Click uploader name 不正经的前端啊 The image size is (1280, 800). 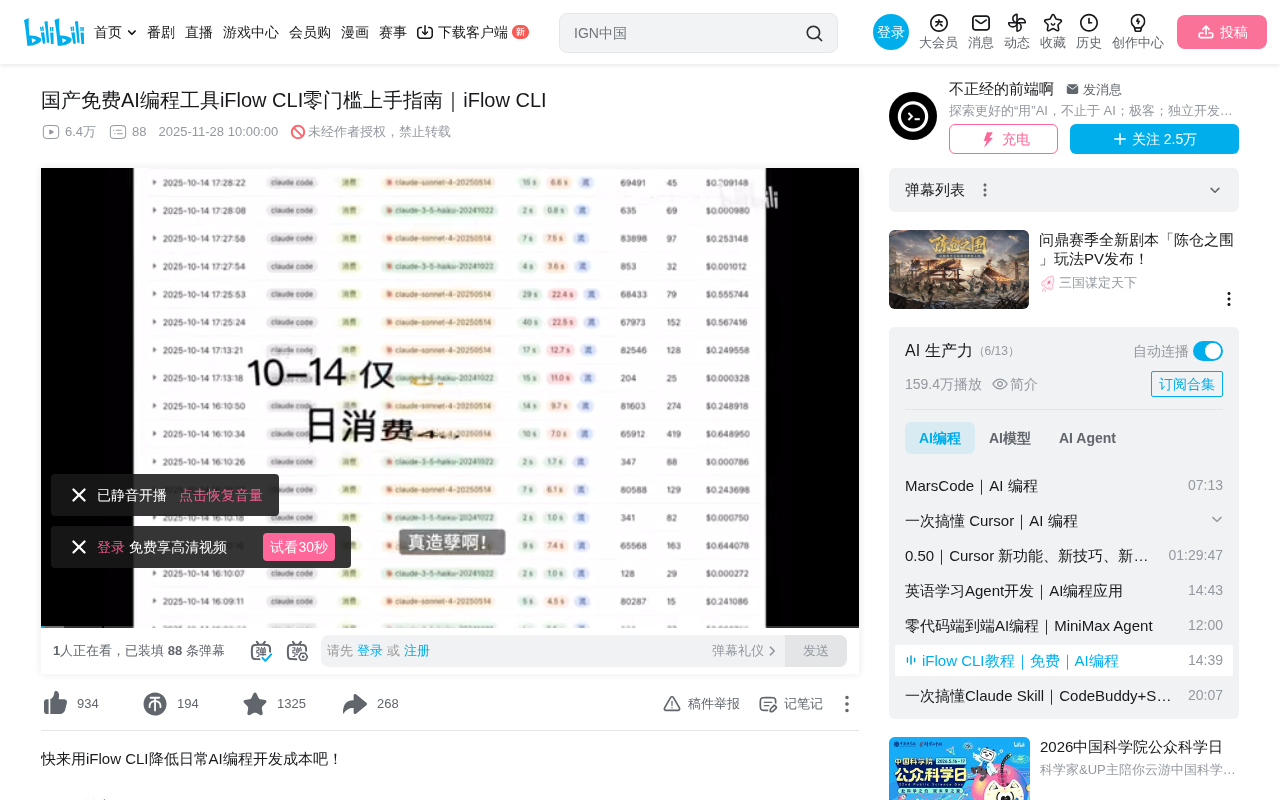coord(1001,89)
